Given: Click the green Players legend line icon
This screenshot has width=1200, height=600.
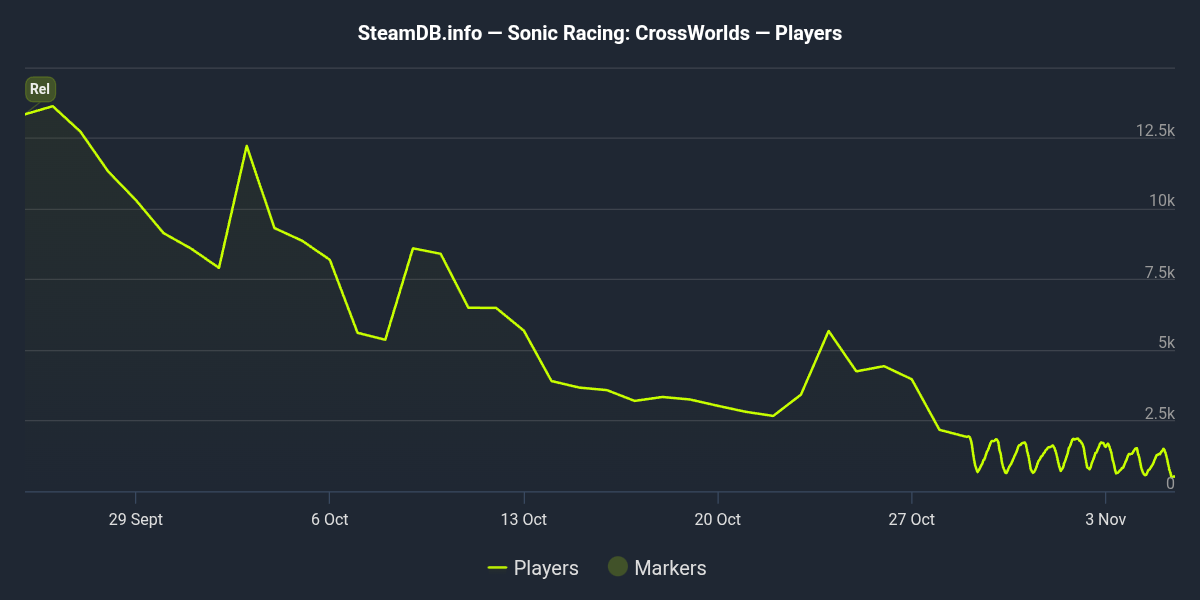Looking at the screenshot, I should [x=497, y=568].
